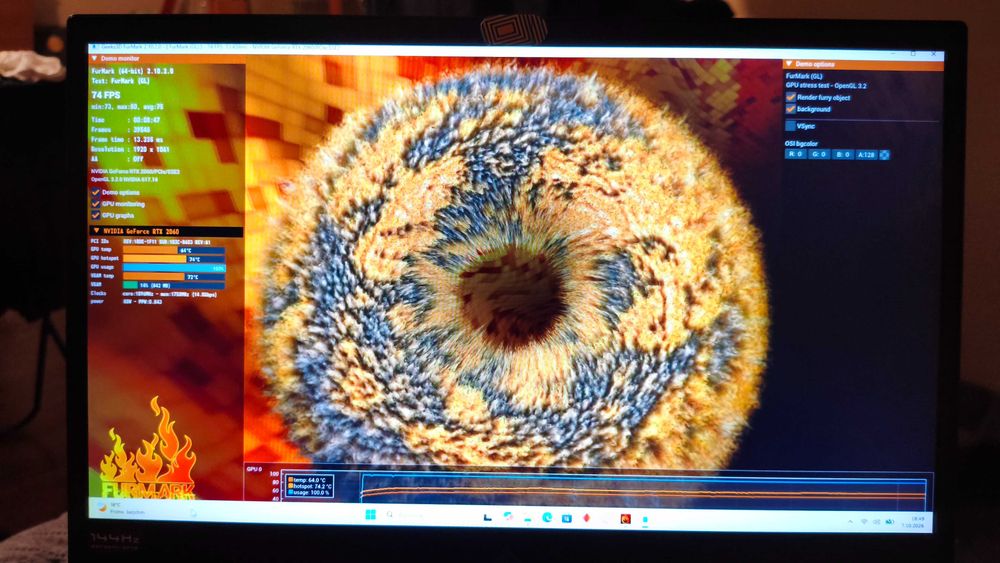Viewport: 1000px width, 563px height.
Task: Click the red diamond taskbar icon
Action: coord(586,518)
